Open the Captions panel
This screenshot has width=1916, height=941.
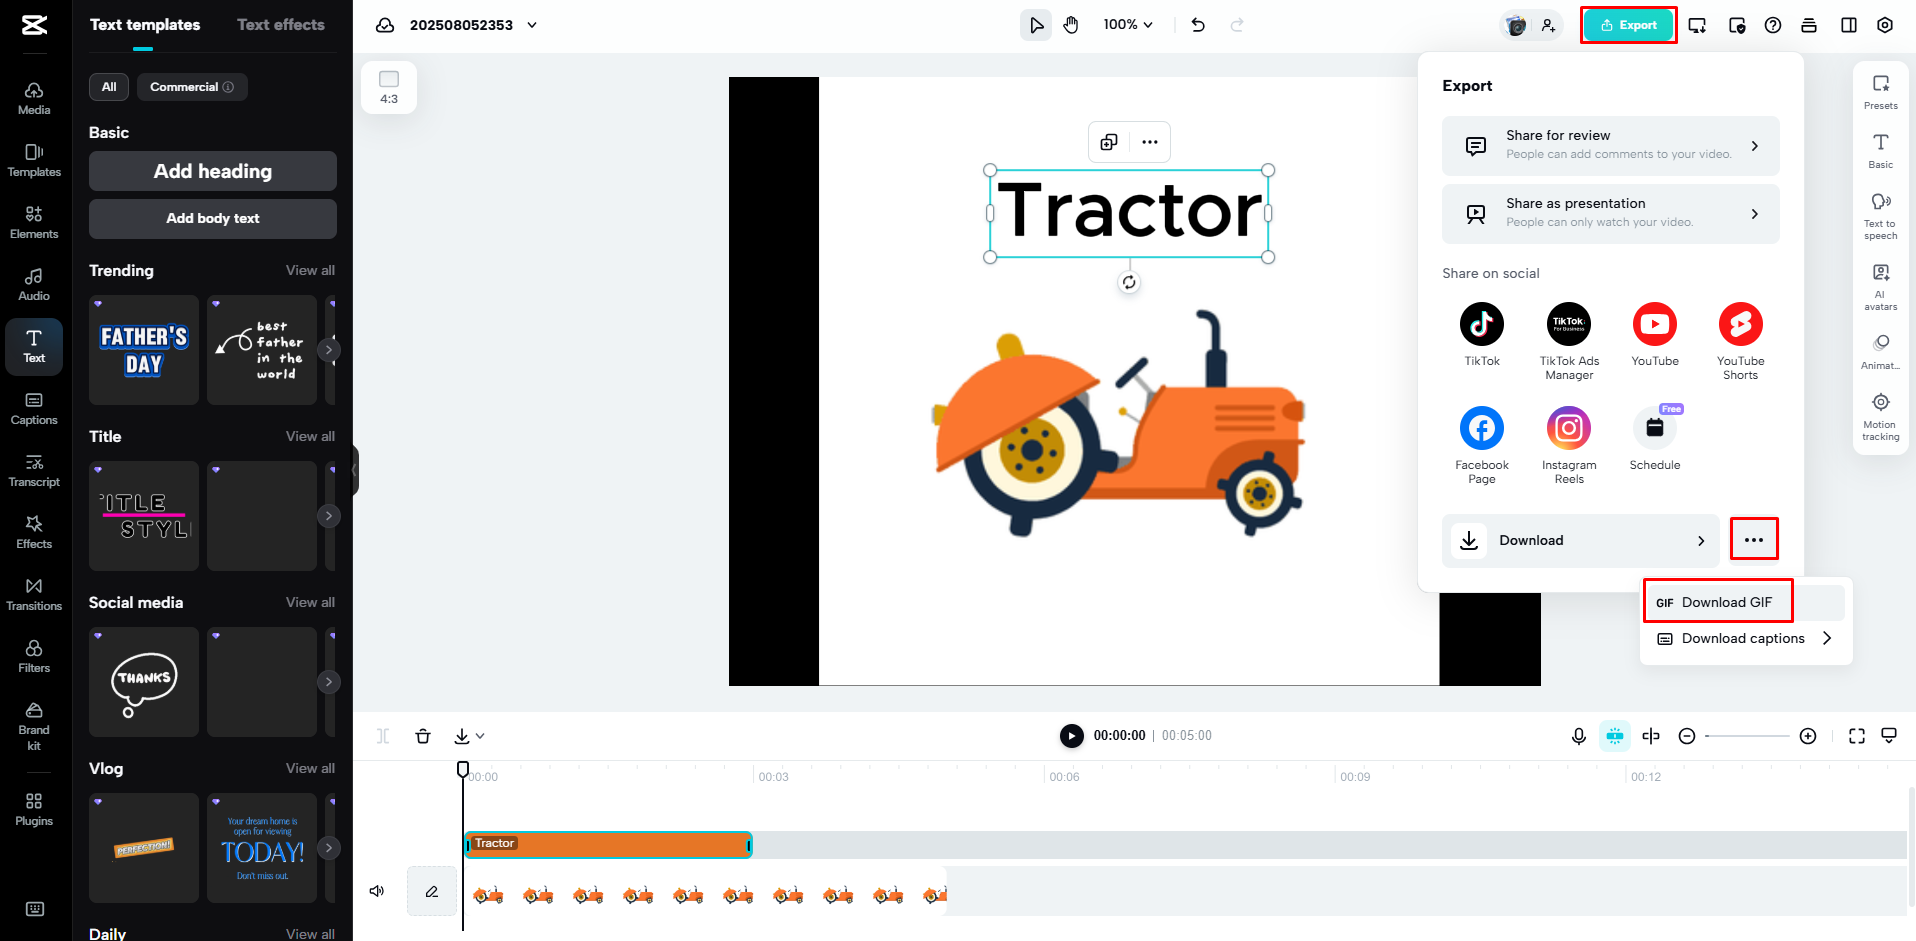click(x=34, y=408)
